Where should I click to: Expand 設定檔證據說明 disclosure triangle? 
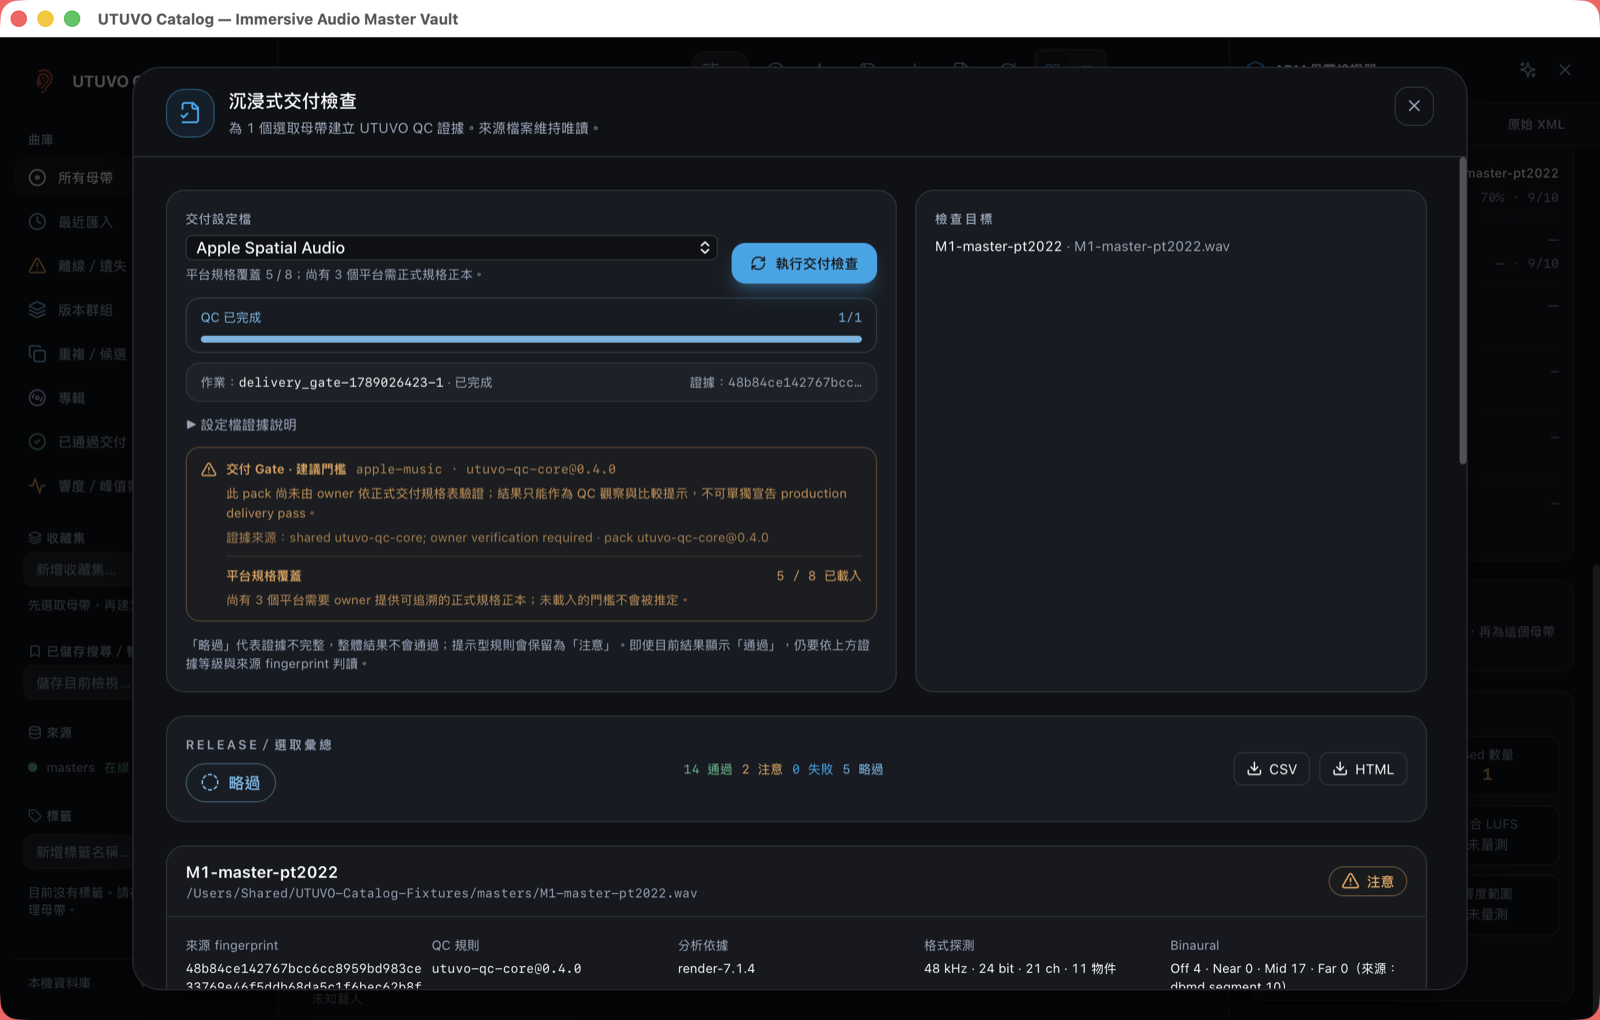click(x=191, y=425)
